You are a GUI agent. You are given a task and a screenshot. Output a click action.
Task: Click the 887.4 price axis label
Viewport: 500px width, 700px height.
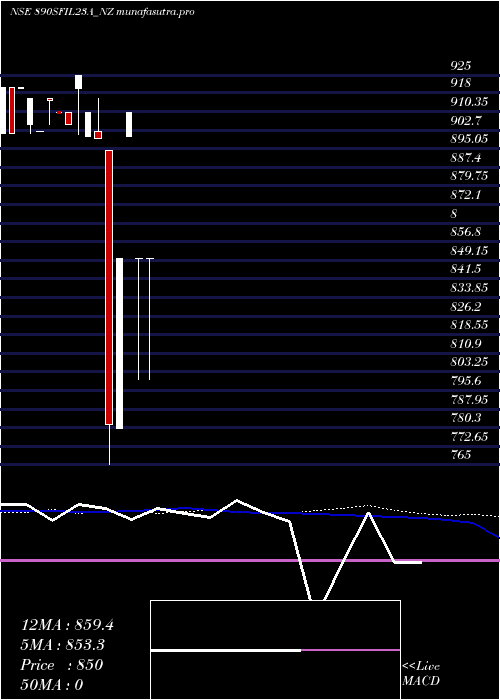click(x=466, y=158)
